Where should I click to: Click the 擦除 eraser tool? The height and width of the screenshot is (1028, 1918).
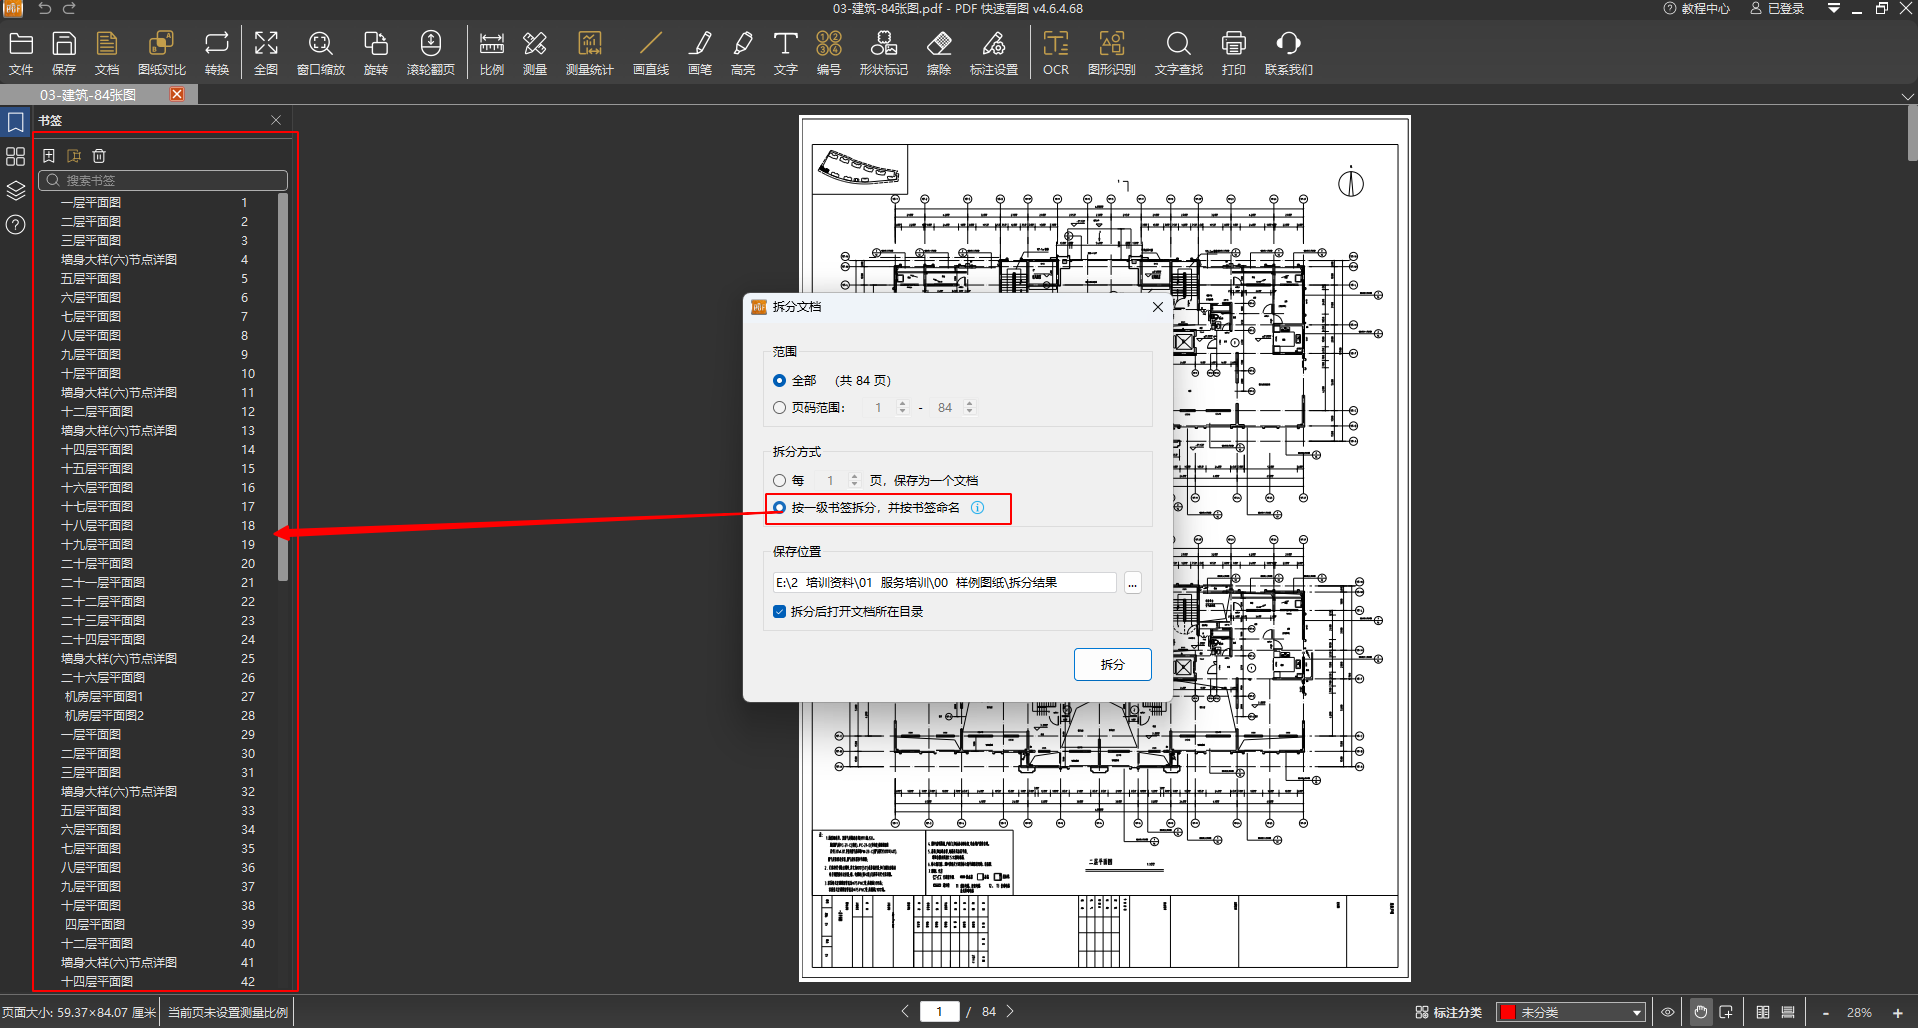coord(938,52)
